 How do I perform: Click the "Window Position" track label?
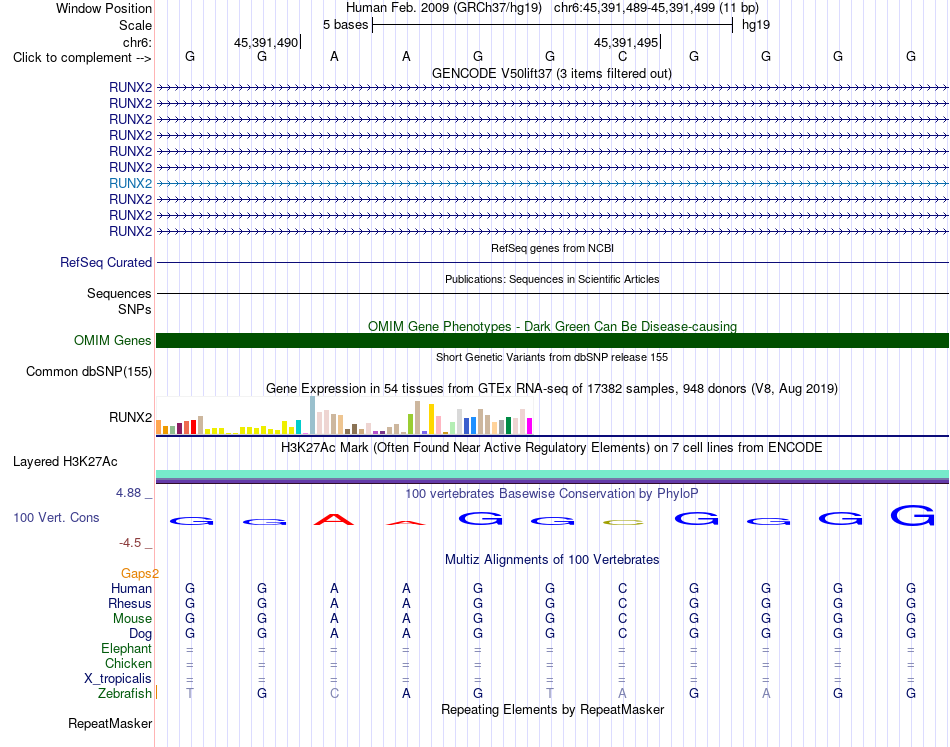tap(104, 8)
